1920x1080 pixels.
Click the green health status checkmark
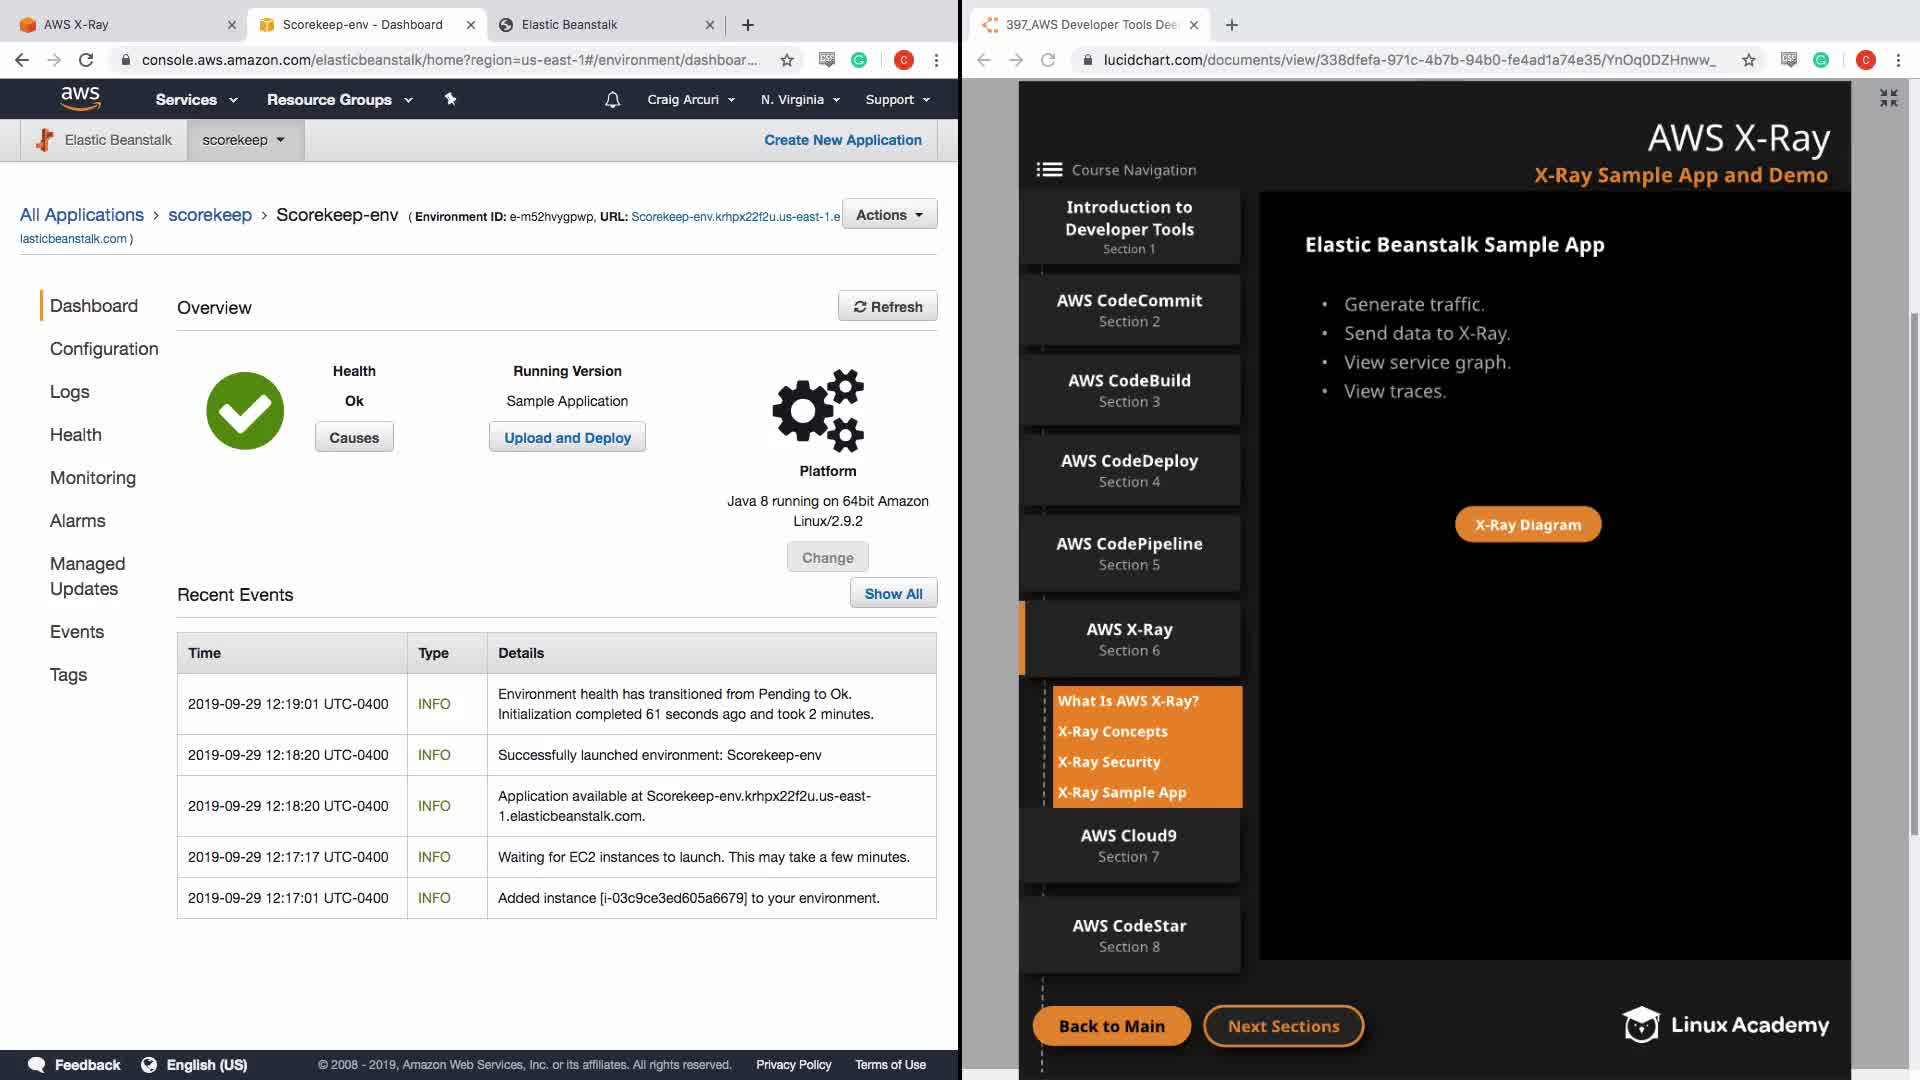[245, 411]
